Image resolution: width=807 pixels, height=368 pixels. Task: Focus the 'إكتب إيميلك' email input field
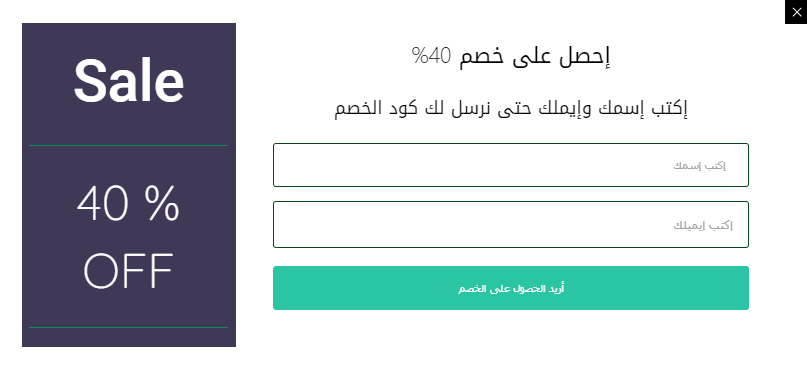click(511, 224)
